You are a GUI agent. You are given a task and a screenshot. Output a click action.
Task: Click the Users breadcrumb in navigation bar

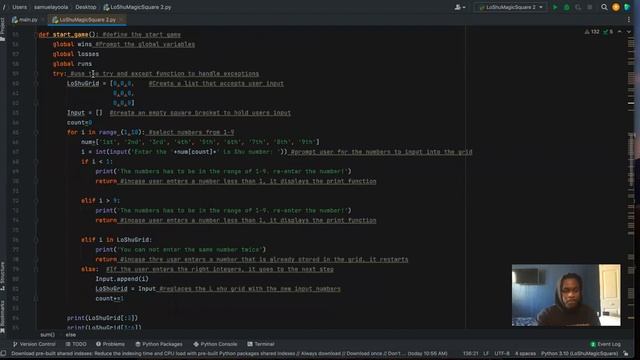(19, 7)
